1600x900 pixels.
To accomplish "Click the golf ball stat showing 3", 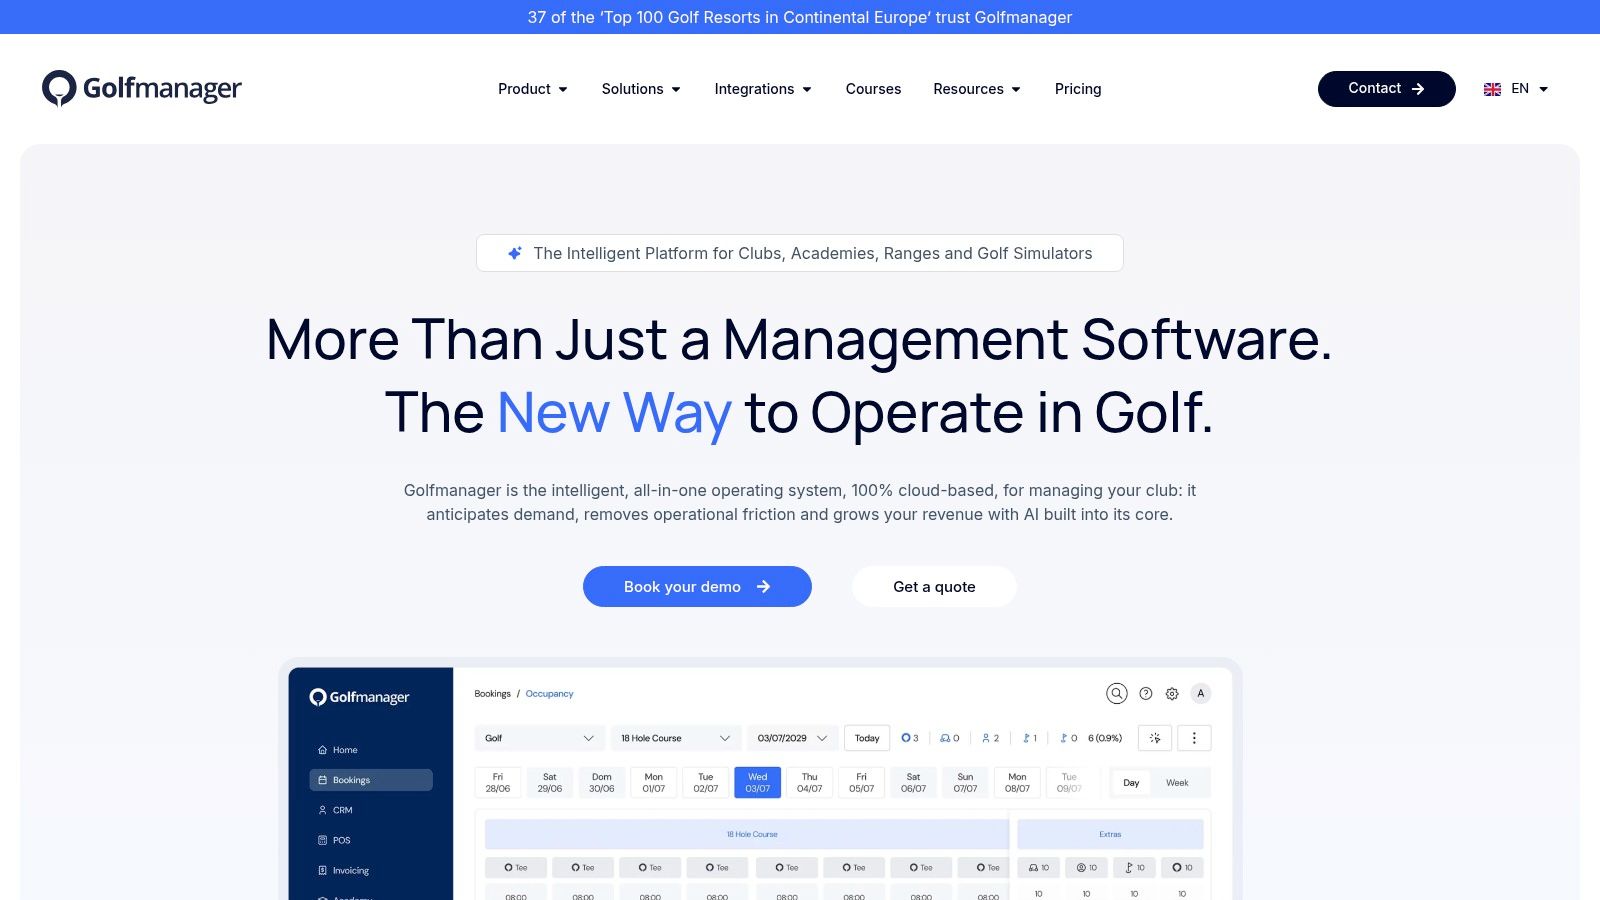I will click(910, 738).
